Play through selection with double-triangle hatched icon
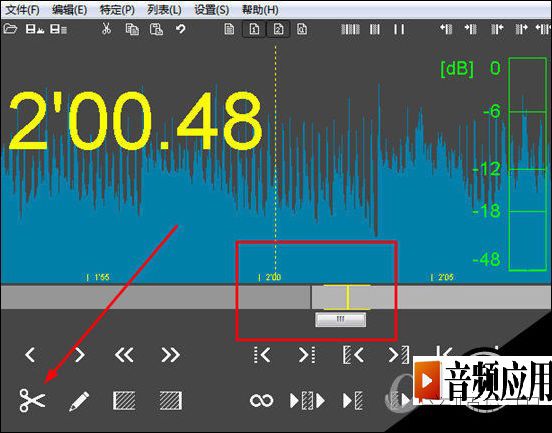Screen dimensions: 552x433 307,401
